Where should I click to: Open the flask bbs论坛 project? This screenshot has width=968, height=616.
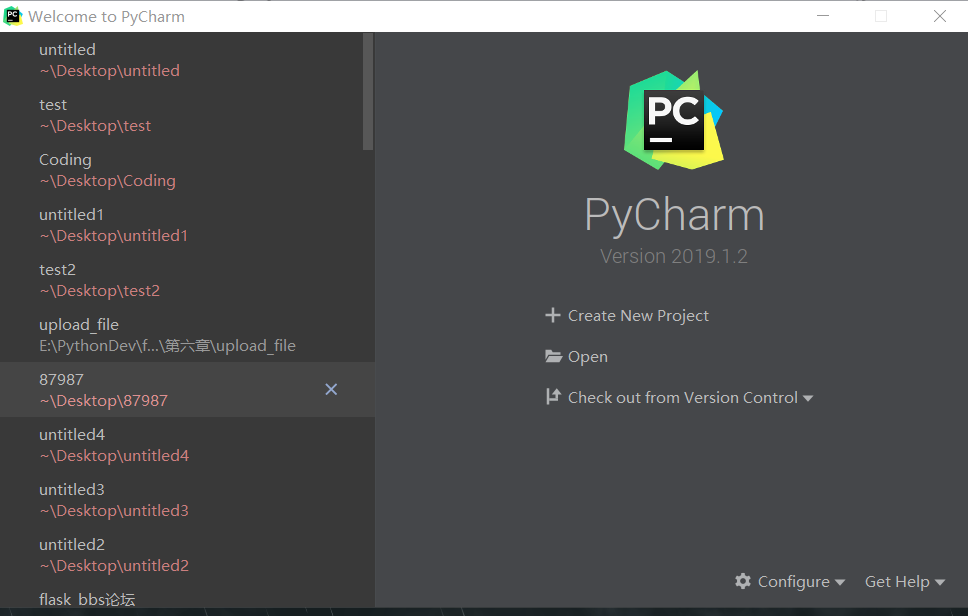pos(88,598)
